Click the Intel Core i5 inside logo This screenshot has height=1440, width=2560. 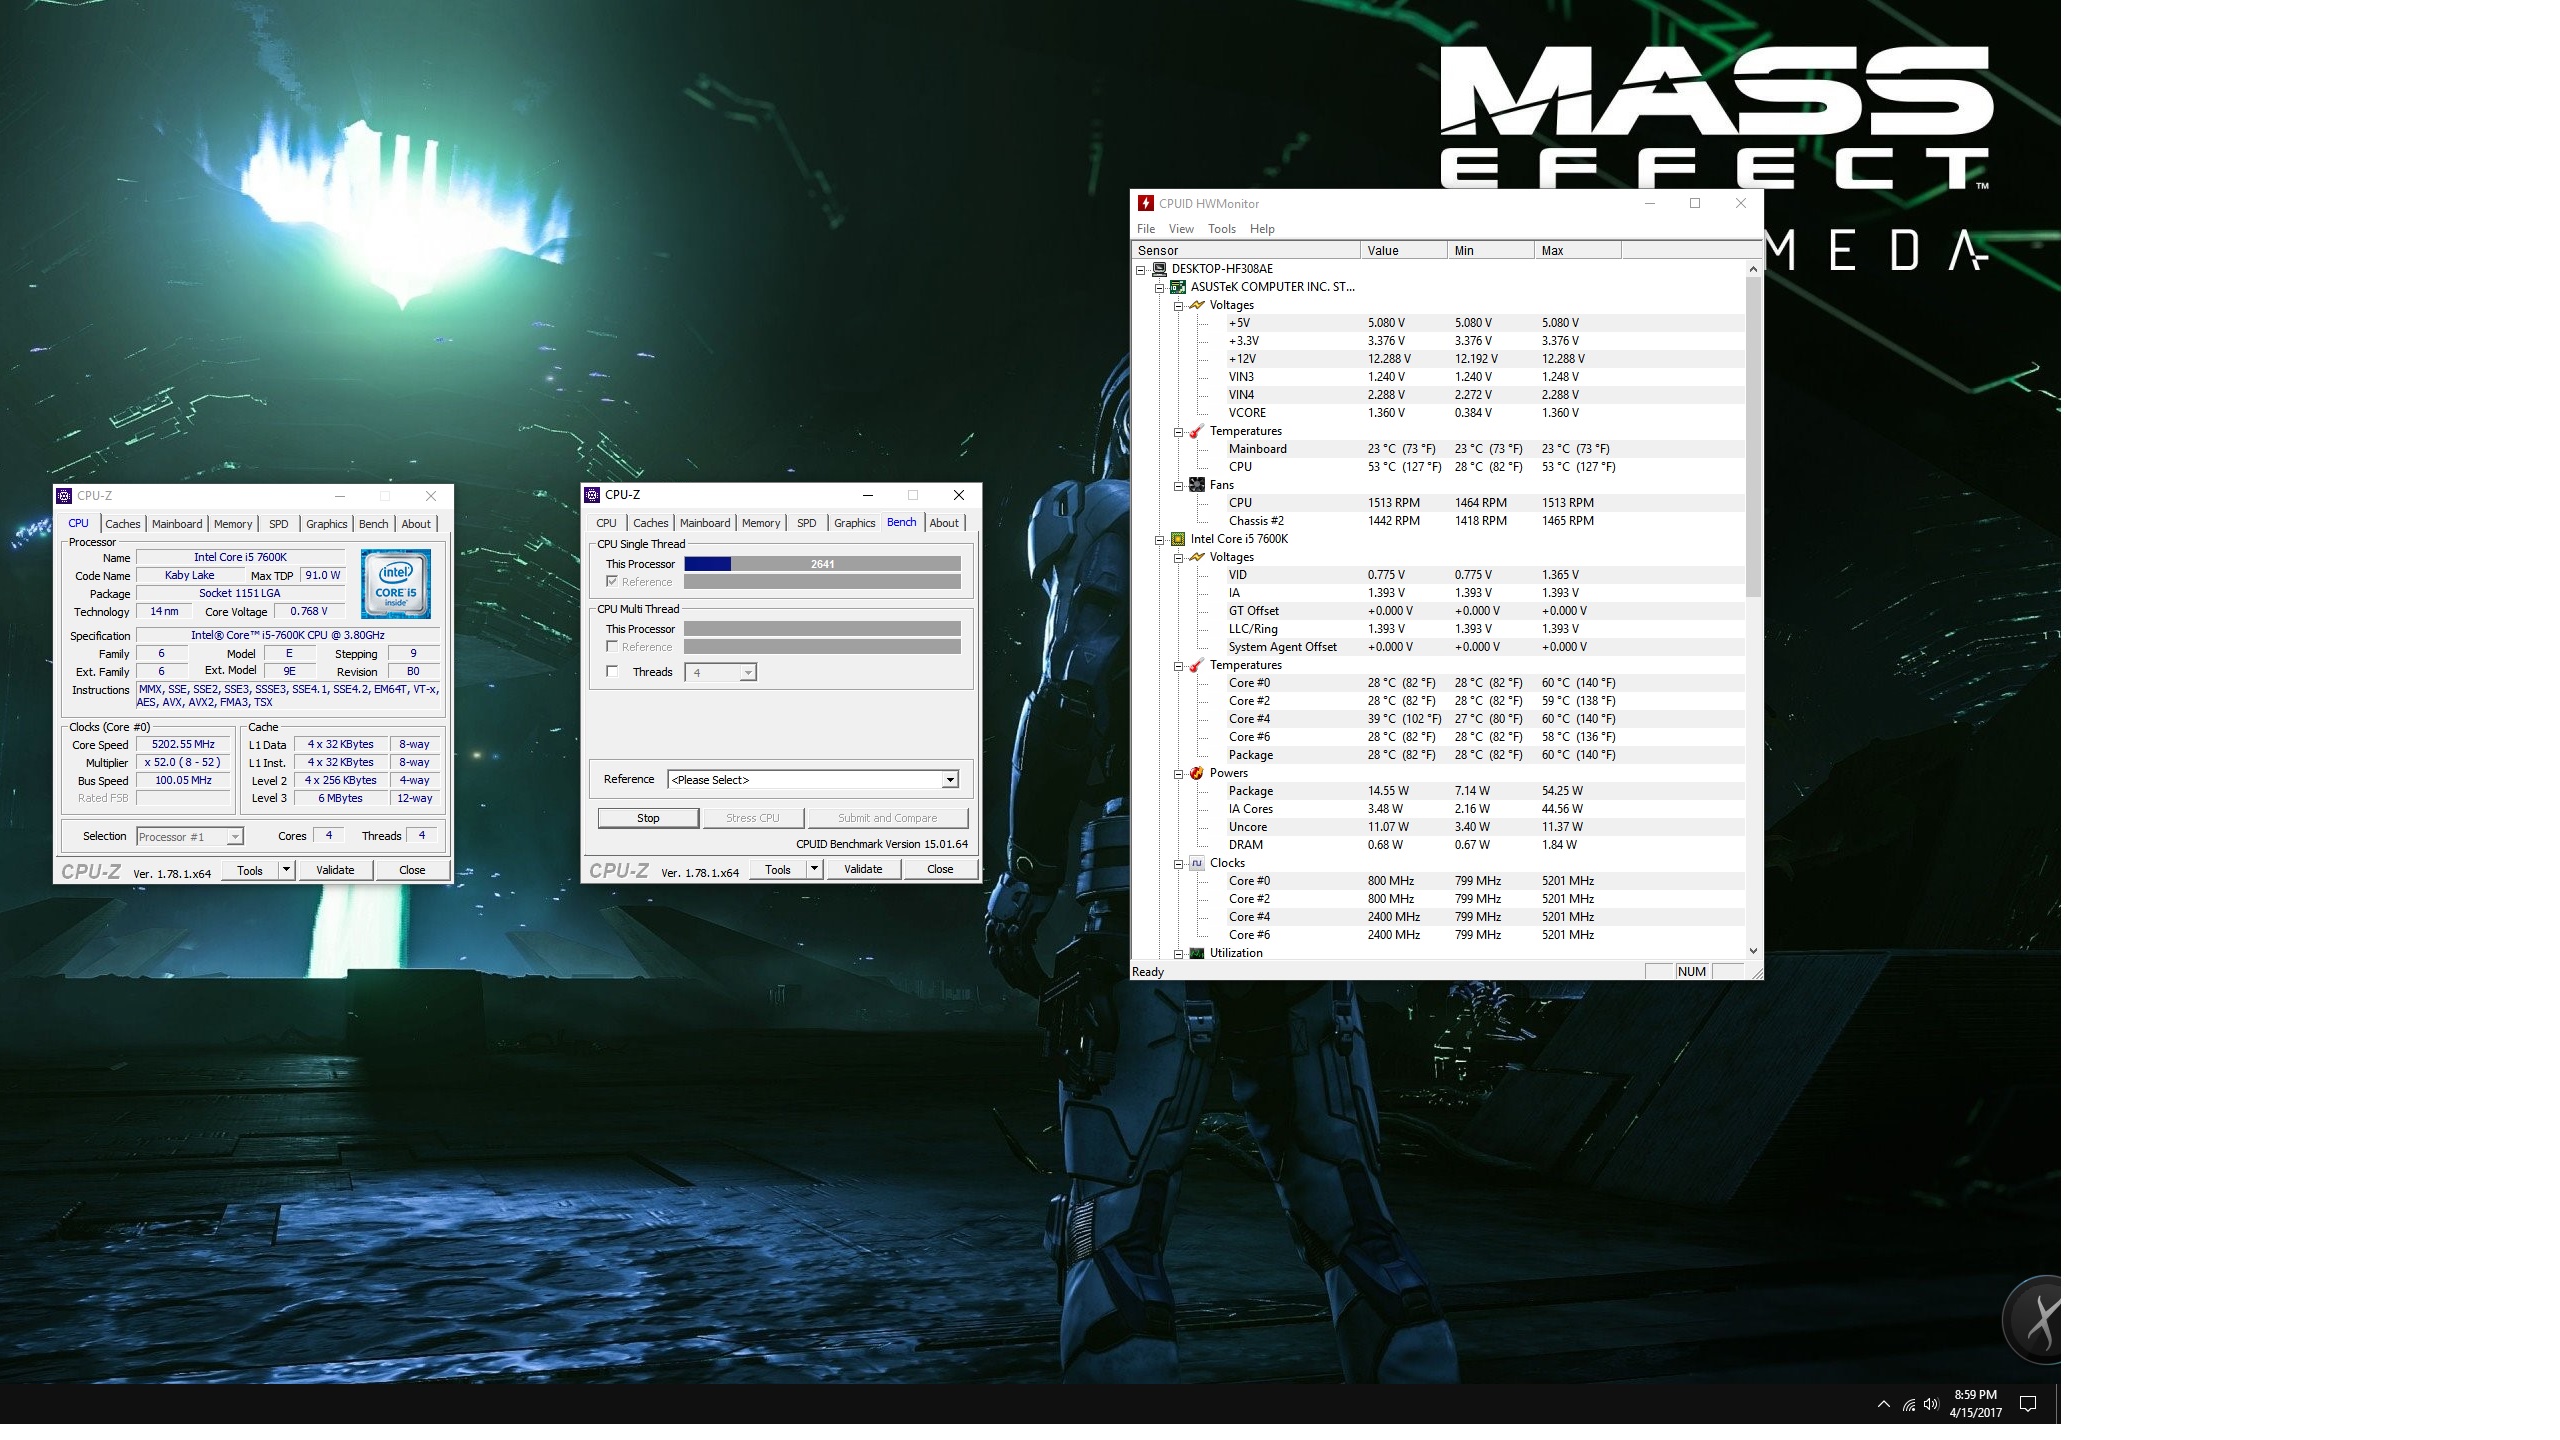click(x=396, y=584)
